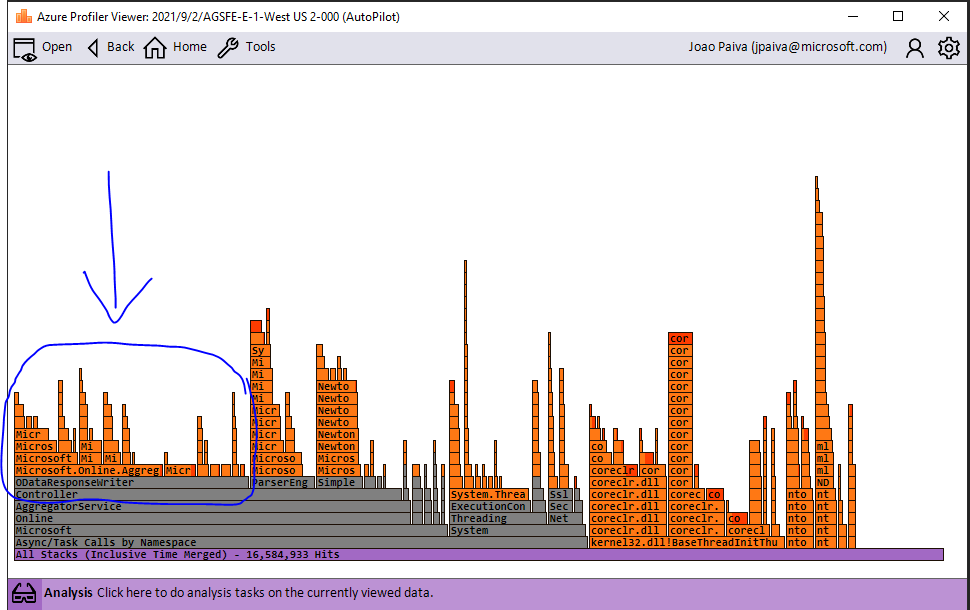Click the Home house icon
Viewport: 970px width, 610px height.
point(155,48)
